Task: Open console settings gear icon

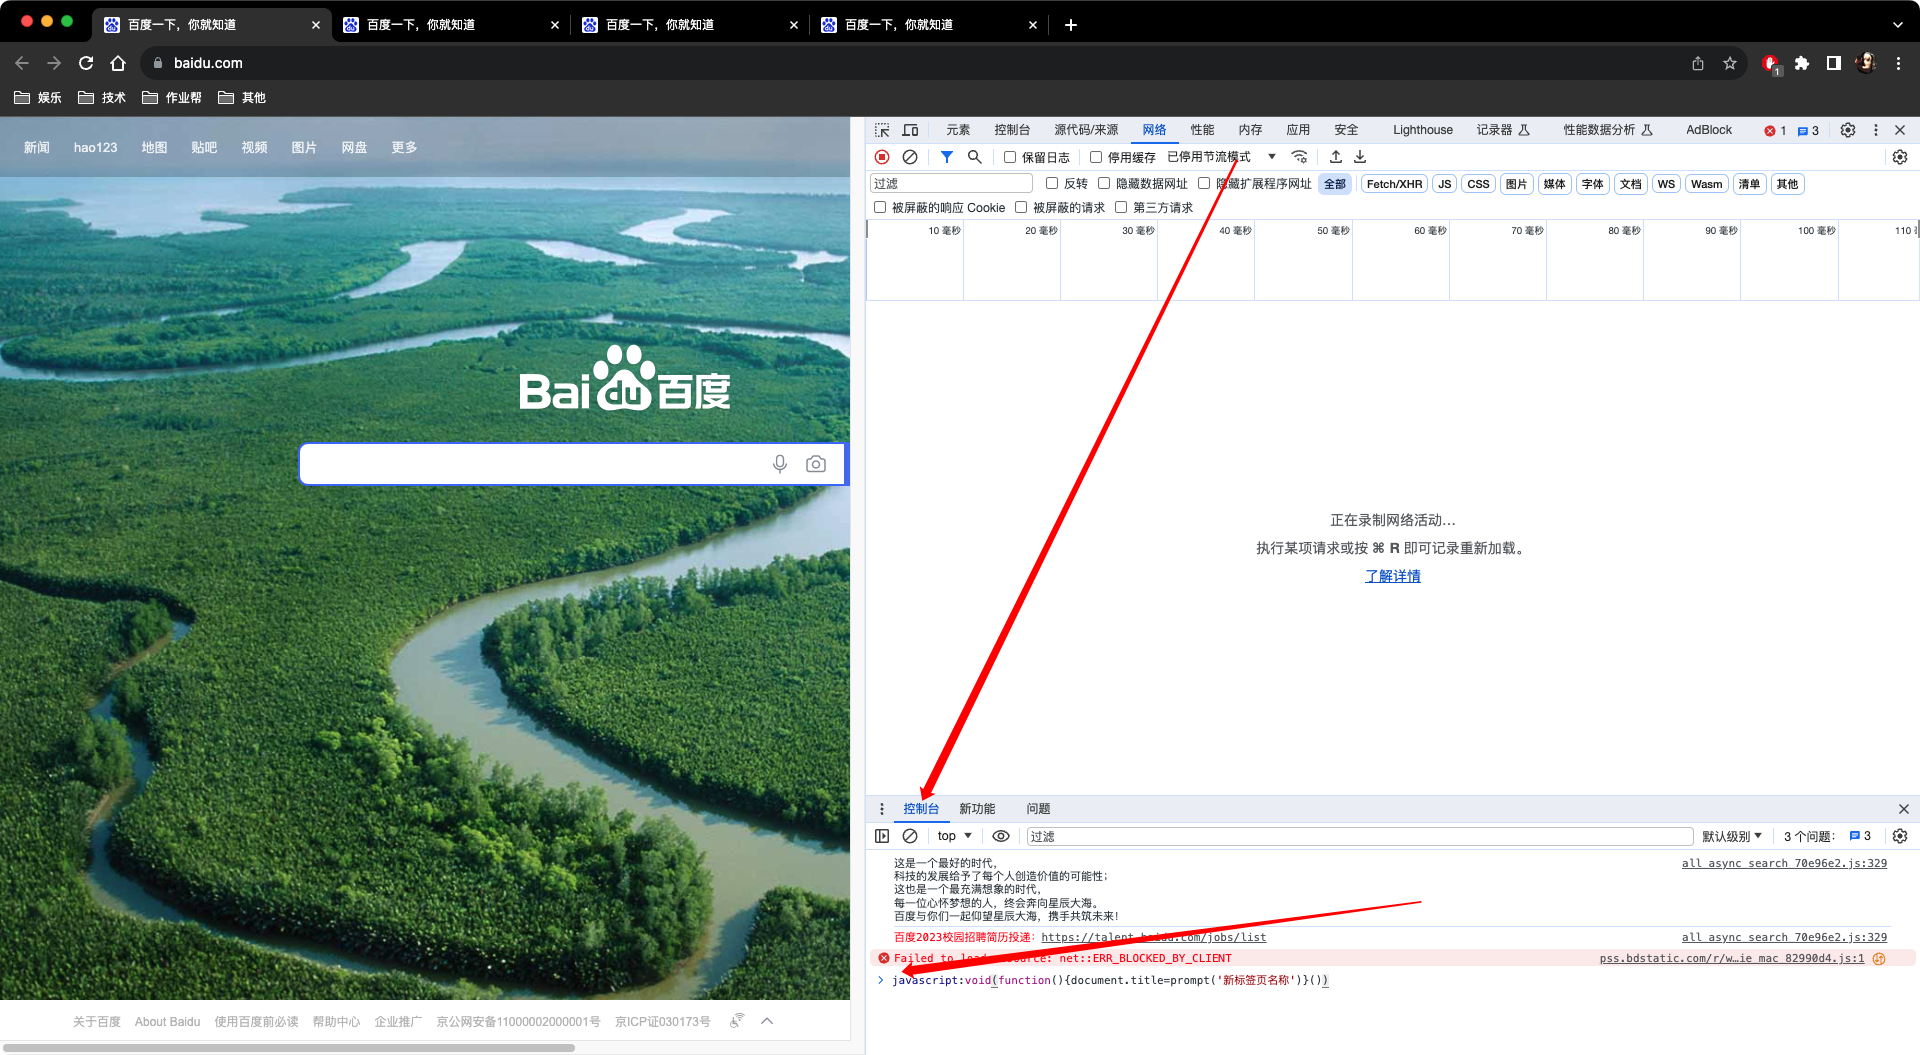Action: pos(1900,836)
